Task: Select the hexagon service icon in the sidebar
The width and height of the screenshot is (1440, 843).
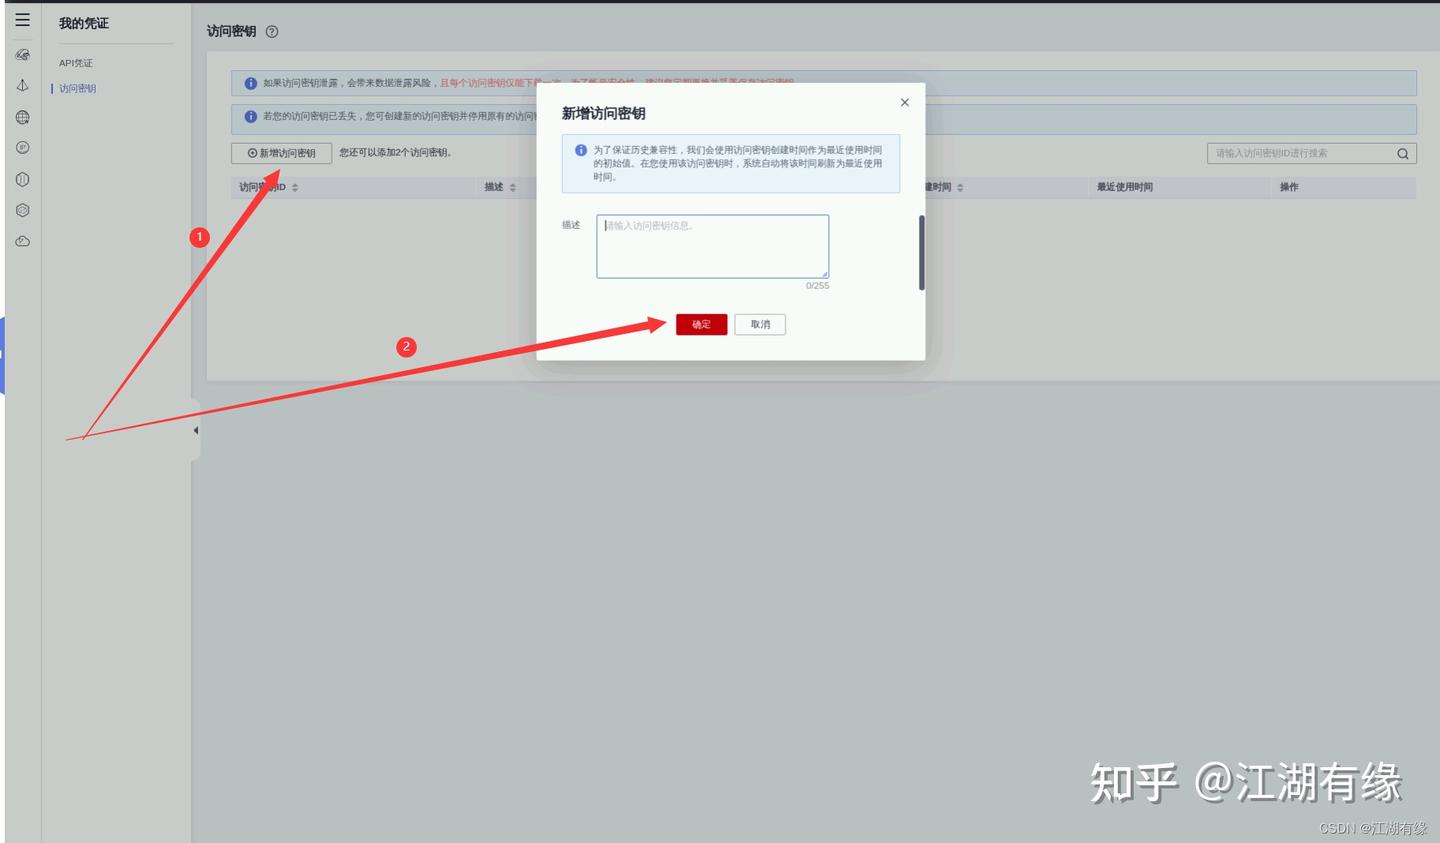Action: tap(22, 210)
